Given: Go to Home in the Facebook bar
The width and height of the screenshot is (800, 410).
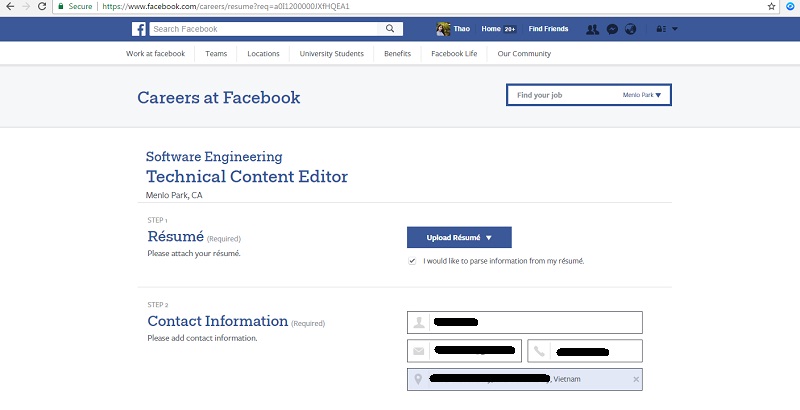Looking at the screenshot, I should pyautogui.click(x=491, y=29).
